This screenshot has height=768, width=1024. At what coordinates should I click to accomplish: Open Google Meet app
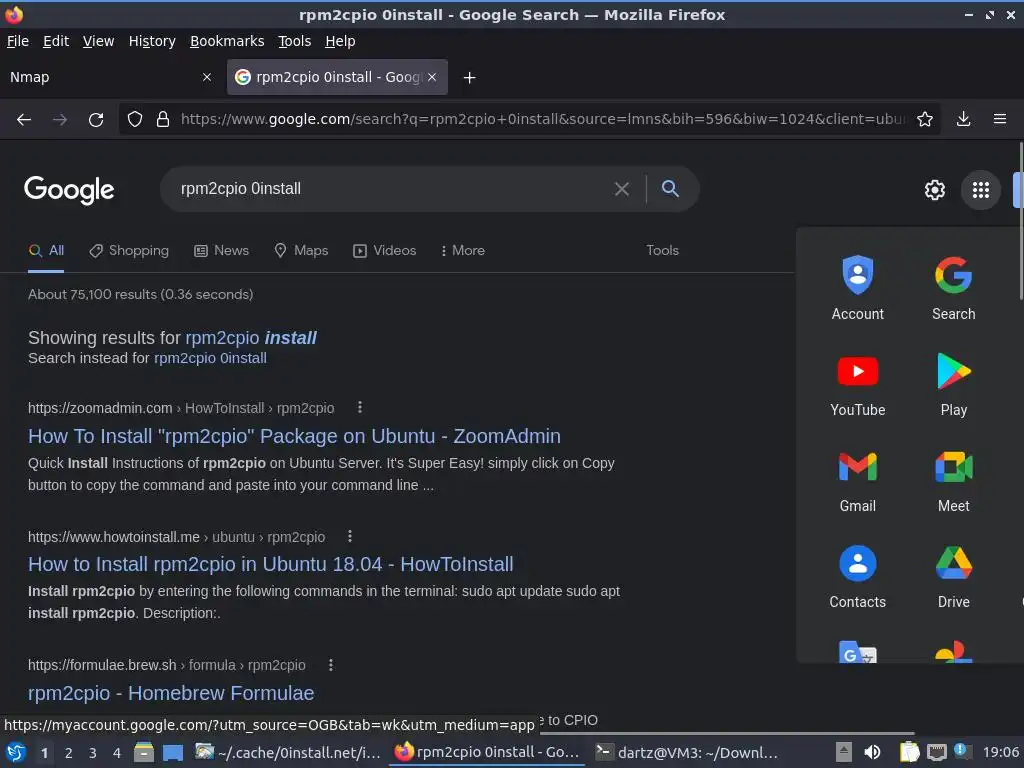point(953,481)
